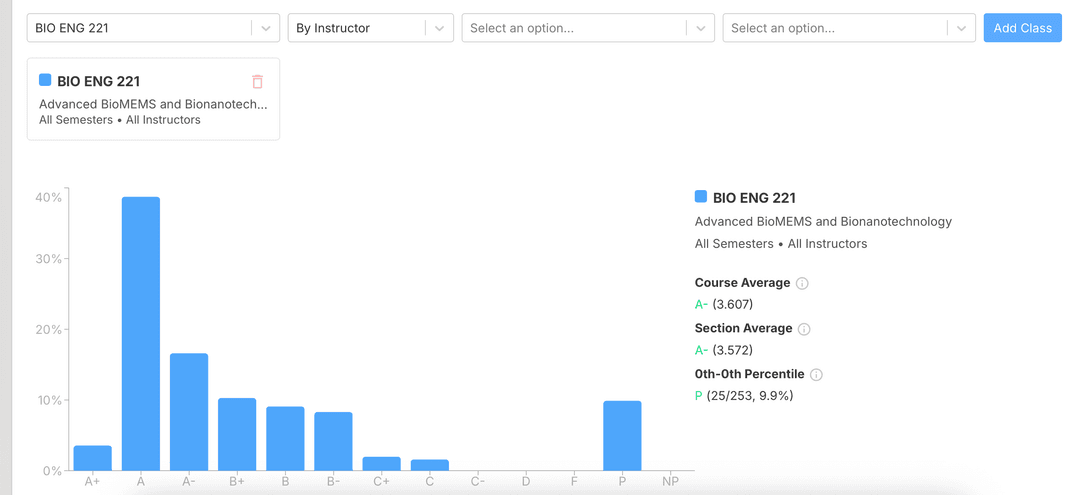
Task: Click the Add Class button
Action: [x=1022, y=28]
